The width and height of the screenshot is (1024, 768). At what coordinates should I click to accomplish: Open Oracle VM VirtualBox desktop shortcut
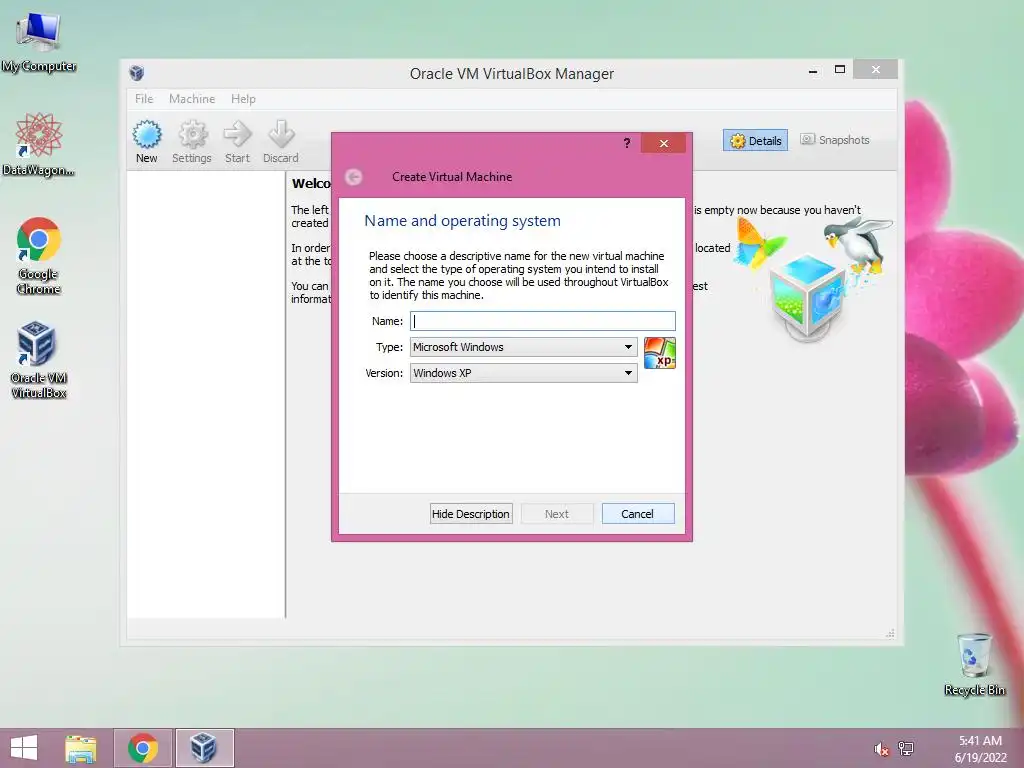[39, 360]
